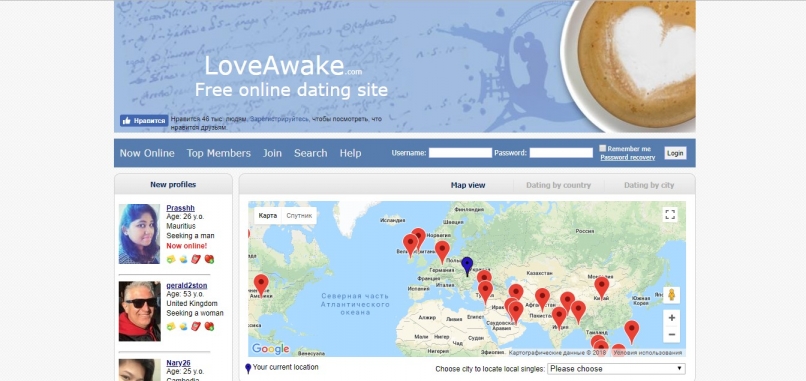Zoom out the map with minus button
This screenshot has width=806, height=381.
(671, 334)
